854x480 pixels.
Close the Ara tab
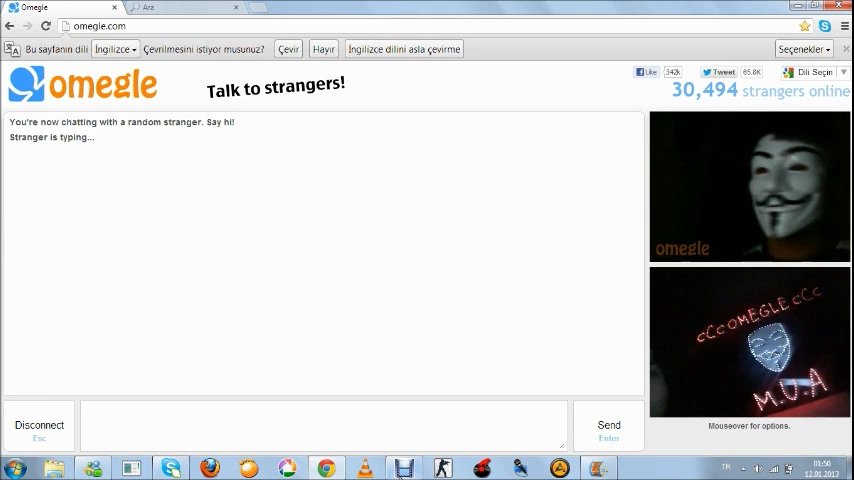tap(236, 8)
